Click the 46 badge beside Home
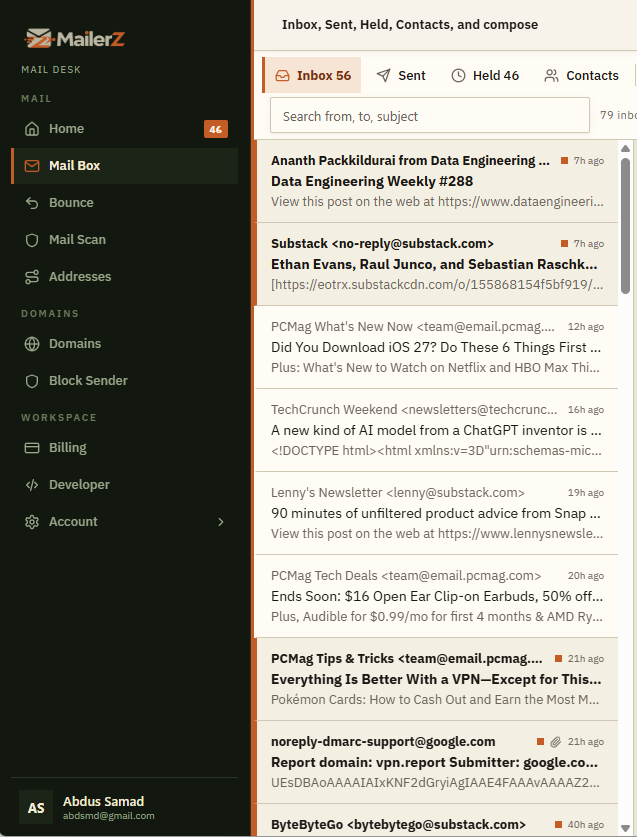Image resolution: width=637 pixels, height=837 pixels. (216, 129)
